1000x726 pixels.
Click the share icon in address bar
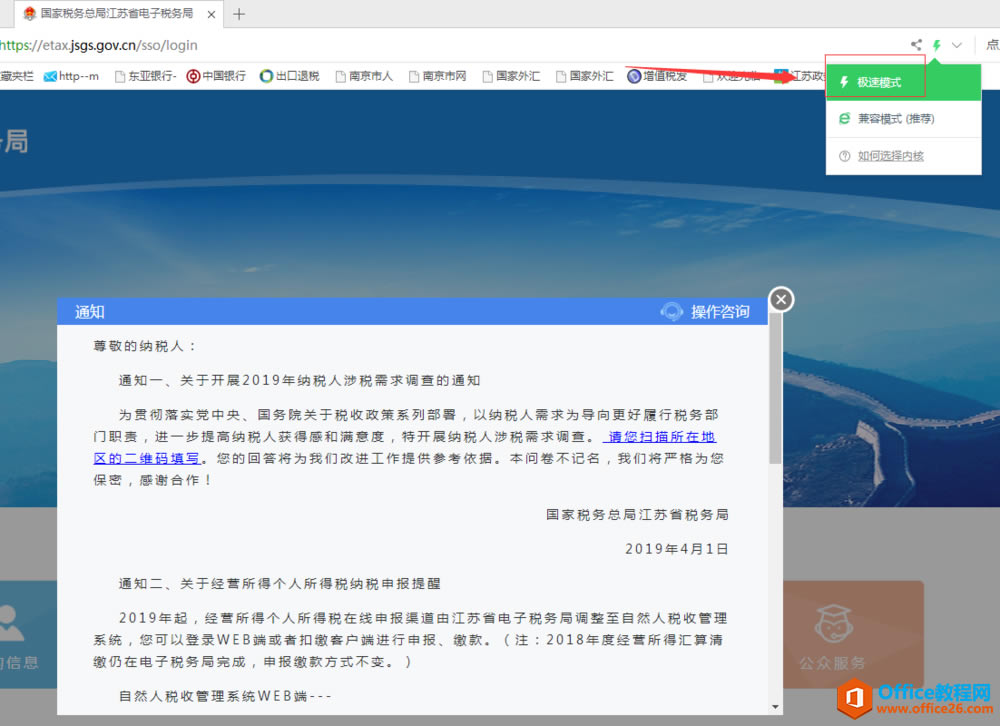pos(916,45)
